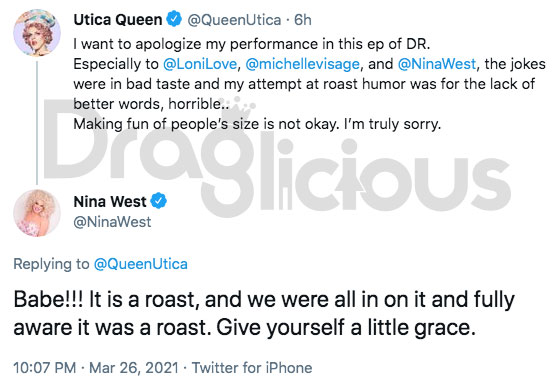Screen dimensions: 555x392
Task: Click Nina West's profile avatar
Action: tap(37, 213)
